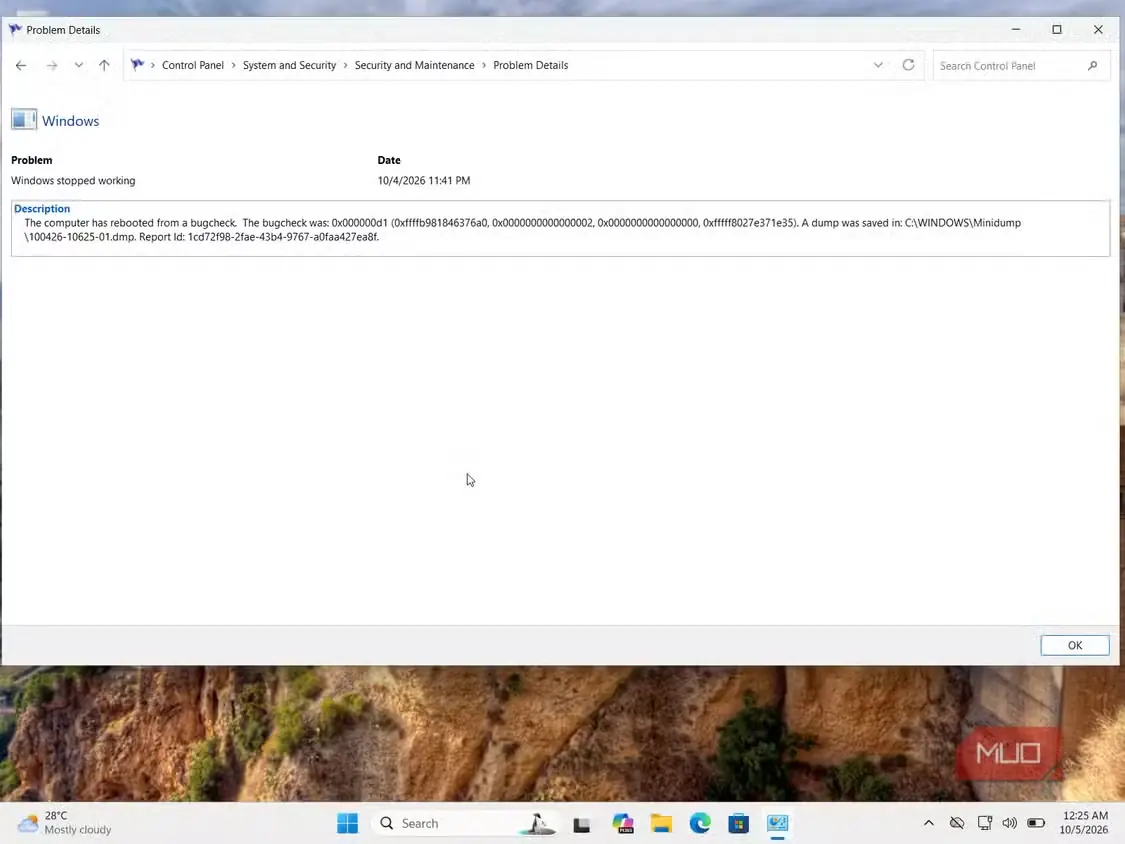Click the sync-off cloud tray icon
The width and height of the screenshot is (1125, 844).
tap(956, 823)
